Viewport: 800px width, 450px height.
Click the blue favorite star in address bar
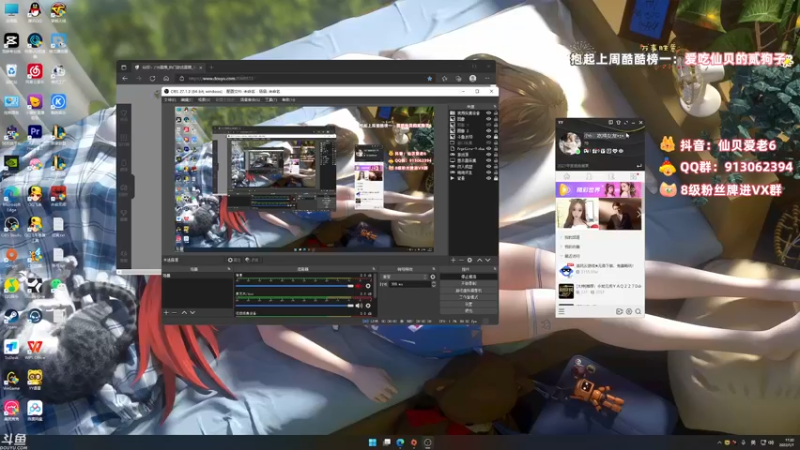430,79
